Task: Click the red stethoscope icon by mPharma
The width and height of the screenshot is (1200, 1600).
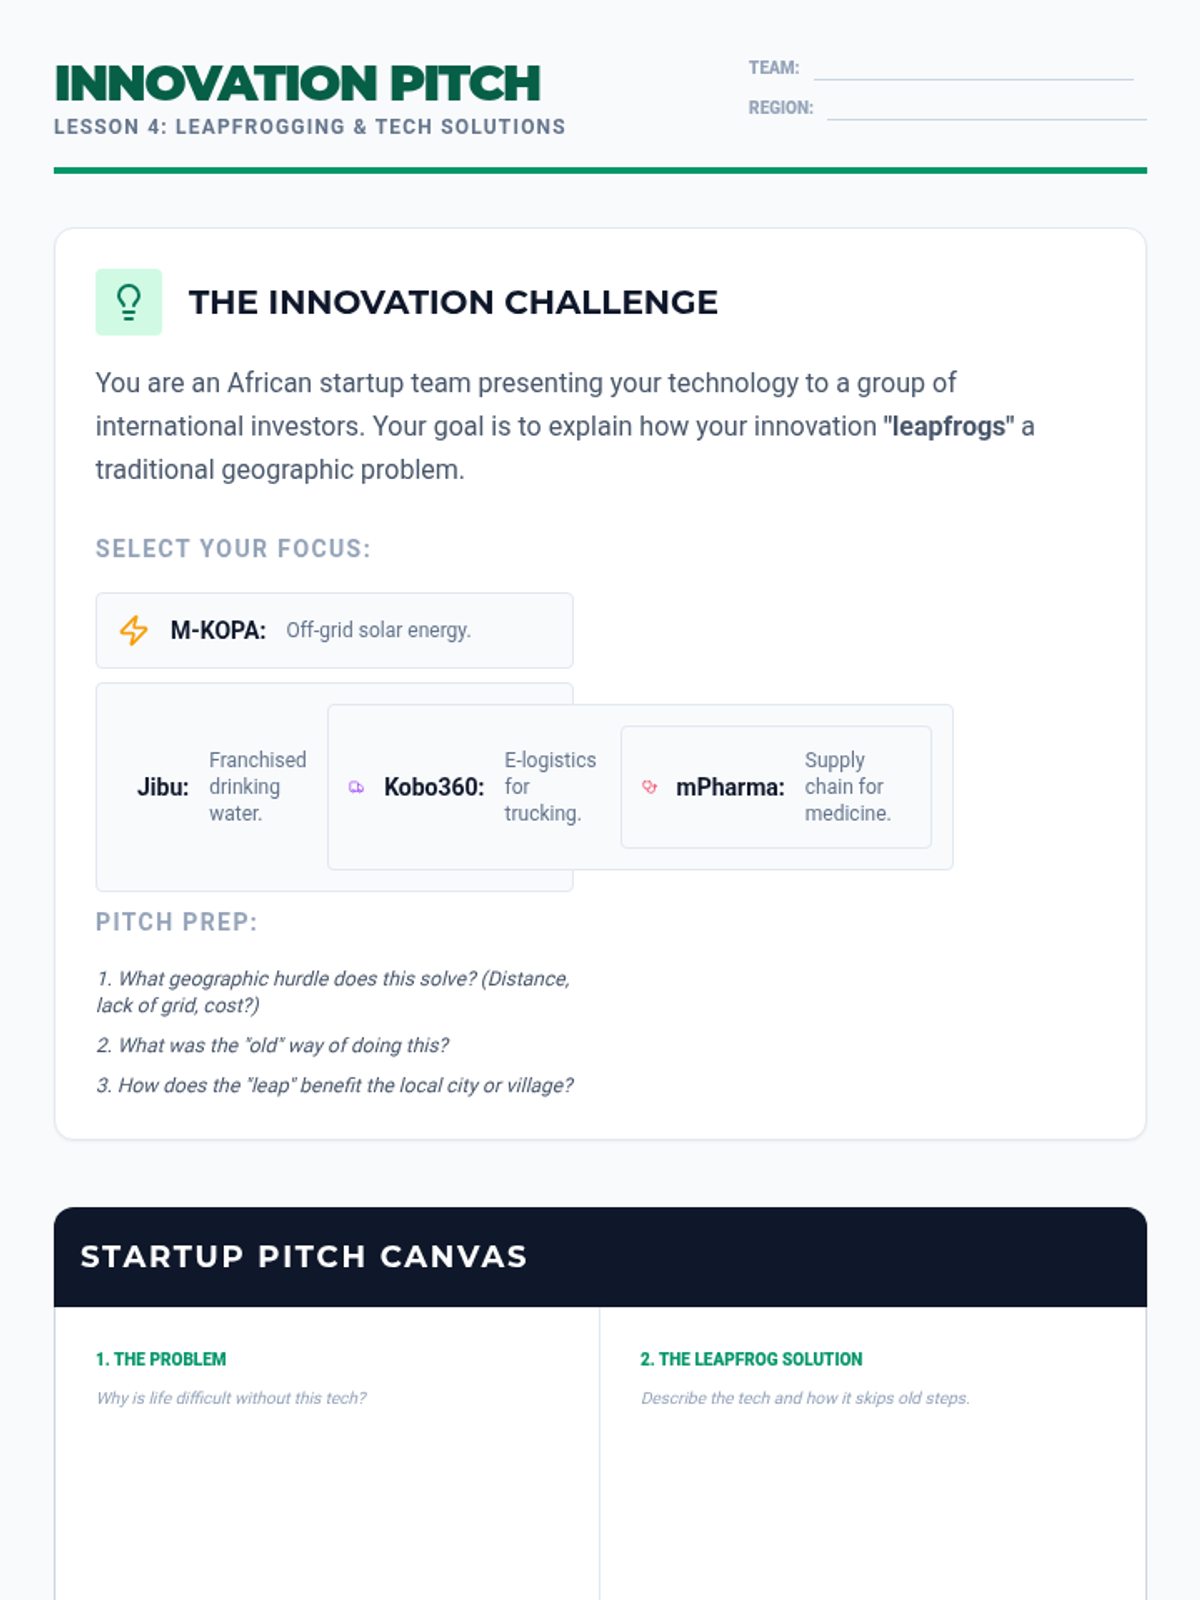Action: pyautogui.click(x=650, y=787)
